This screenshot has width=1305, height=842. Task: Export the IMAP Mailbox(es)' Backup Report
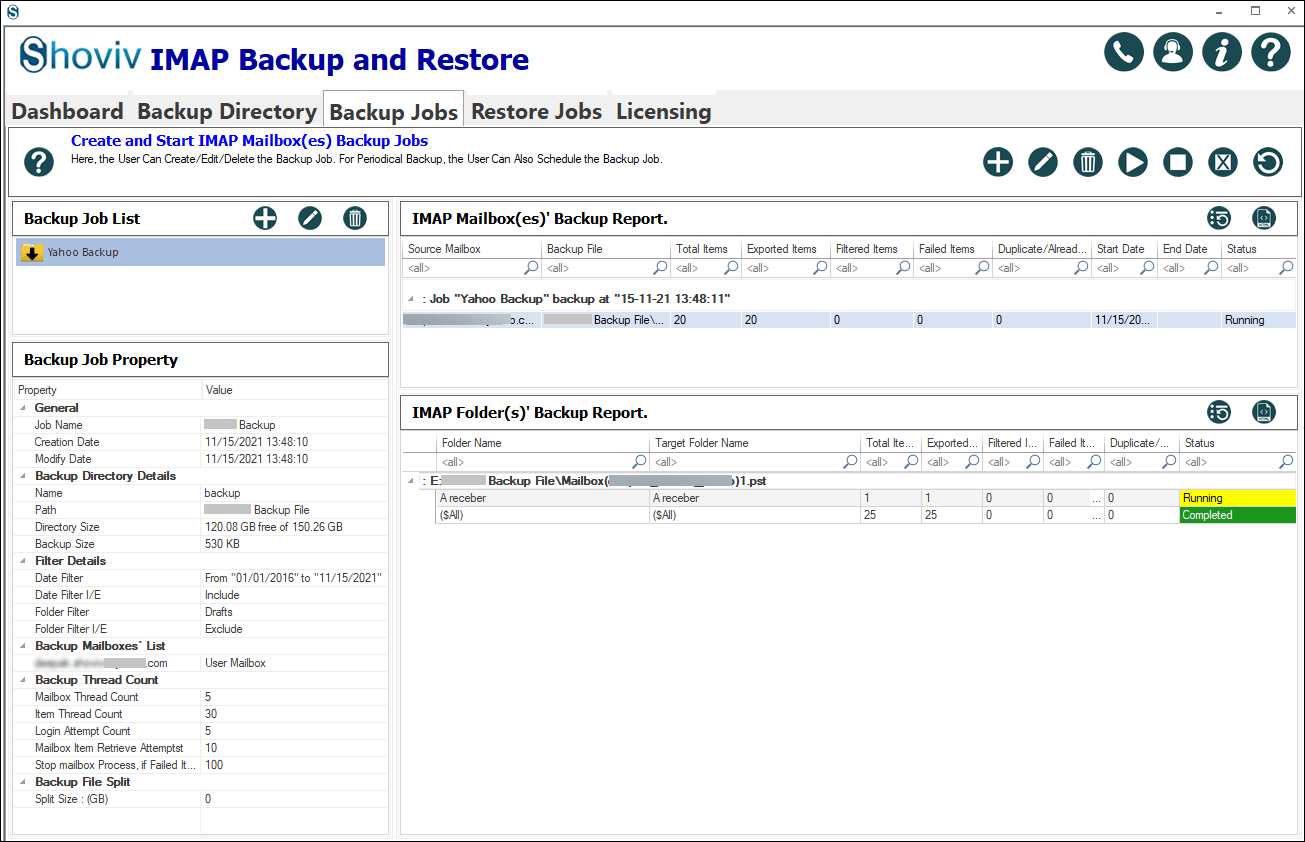[x=1264, y=218]
